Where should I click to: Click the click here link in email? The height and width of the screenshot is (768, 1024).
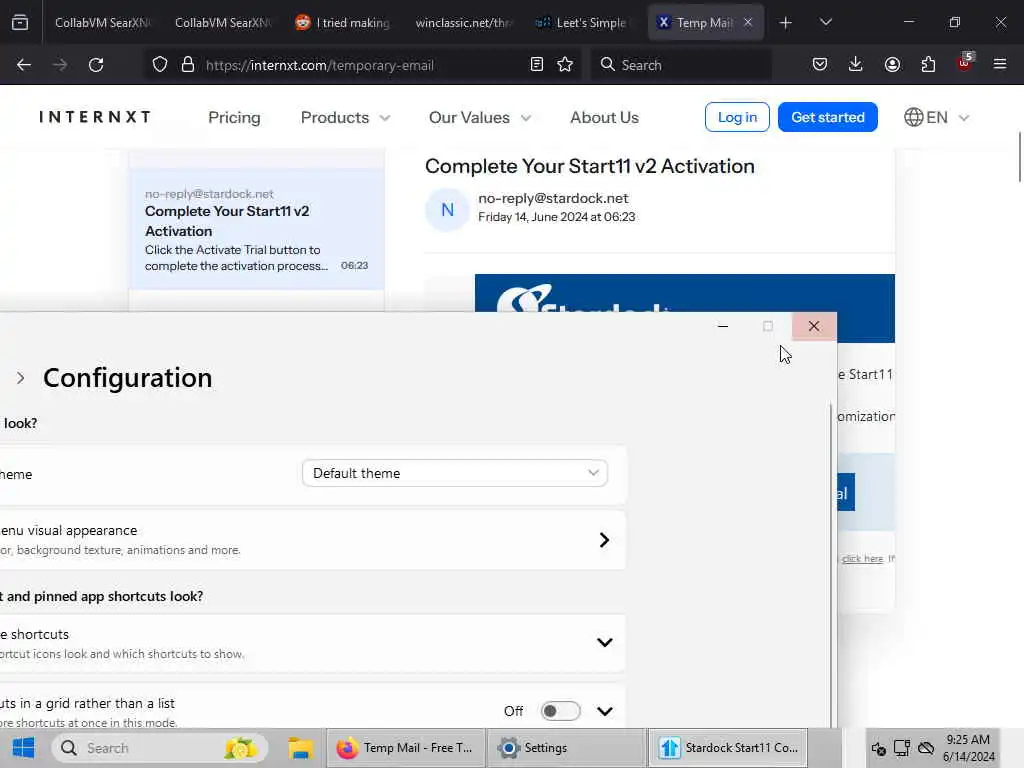[862, 558]
